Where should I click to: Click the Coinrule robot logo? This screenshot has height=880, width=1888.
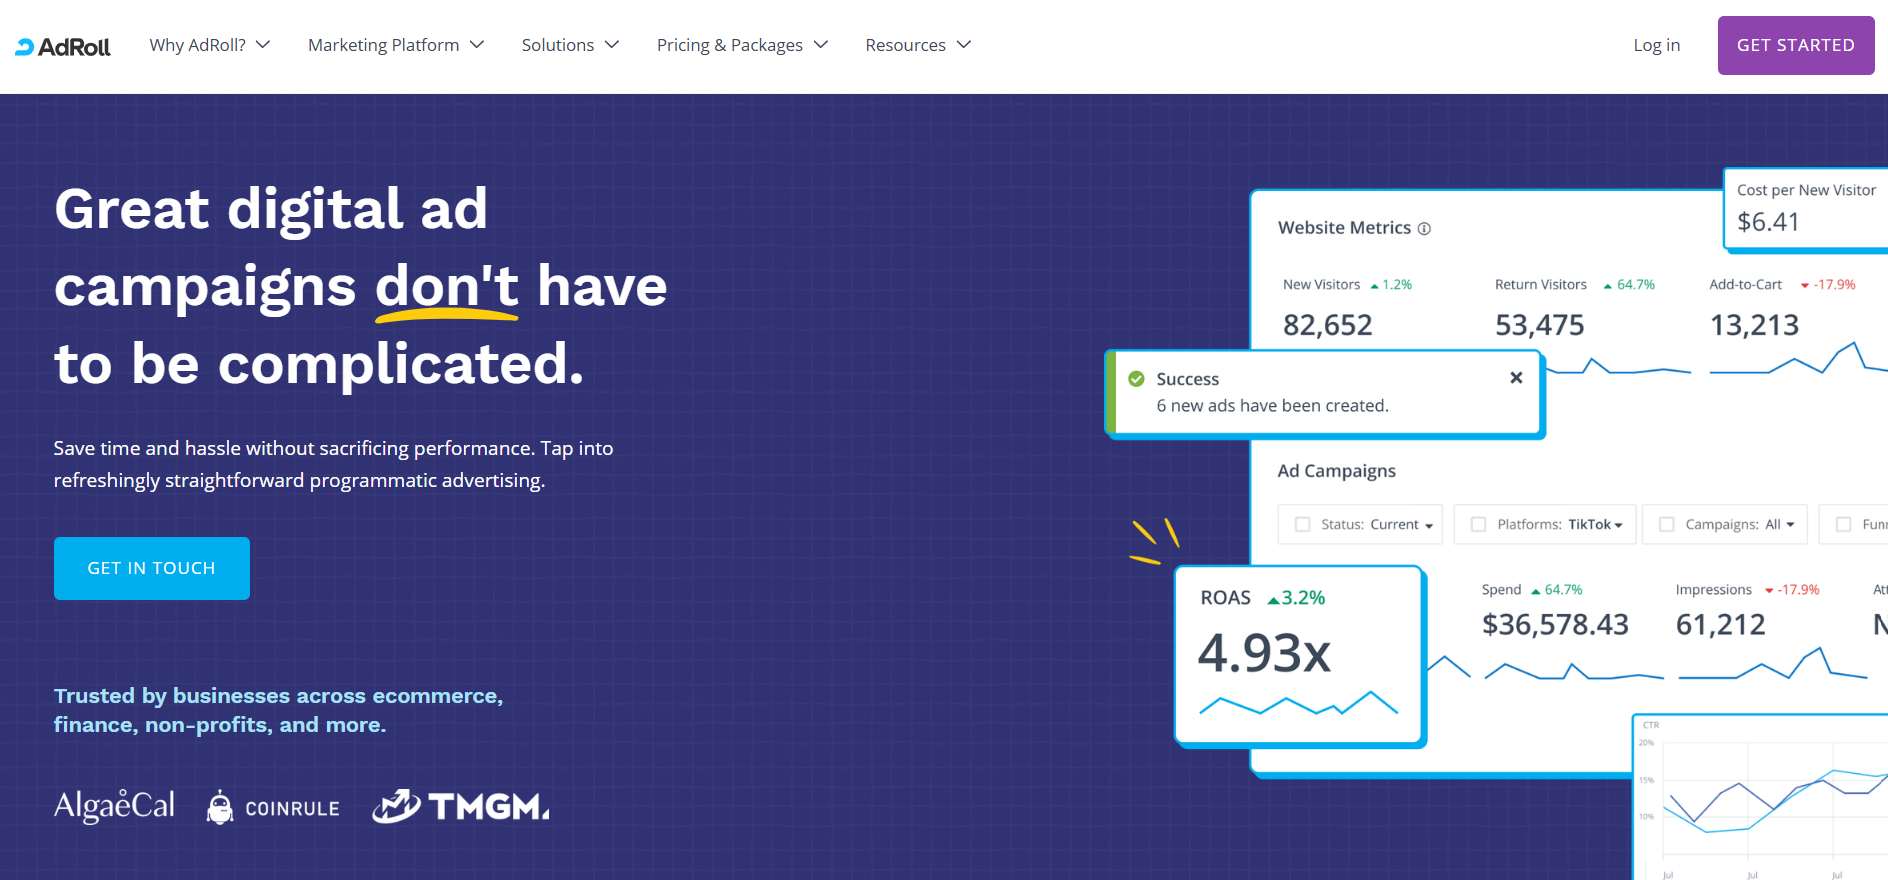pos(273,807)
